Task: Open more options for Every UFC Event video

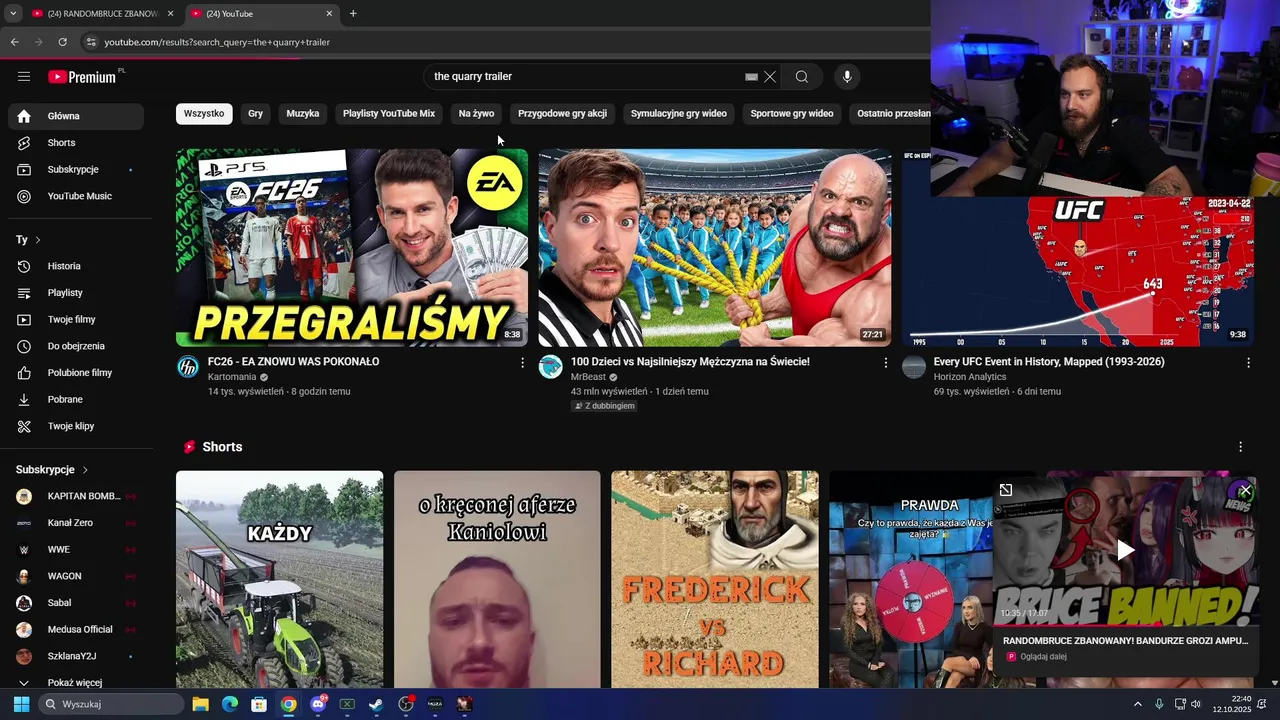Action: point(1248,363)
